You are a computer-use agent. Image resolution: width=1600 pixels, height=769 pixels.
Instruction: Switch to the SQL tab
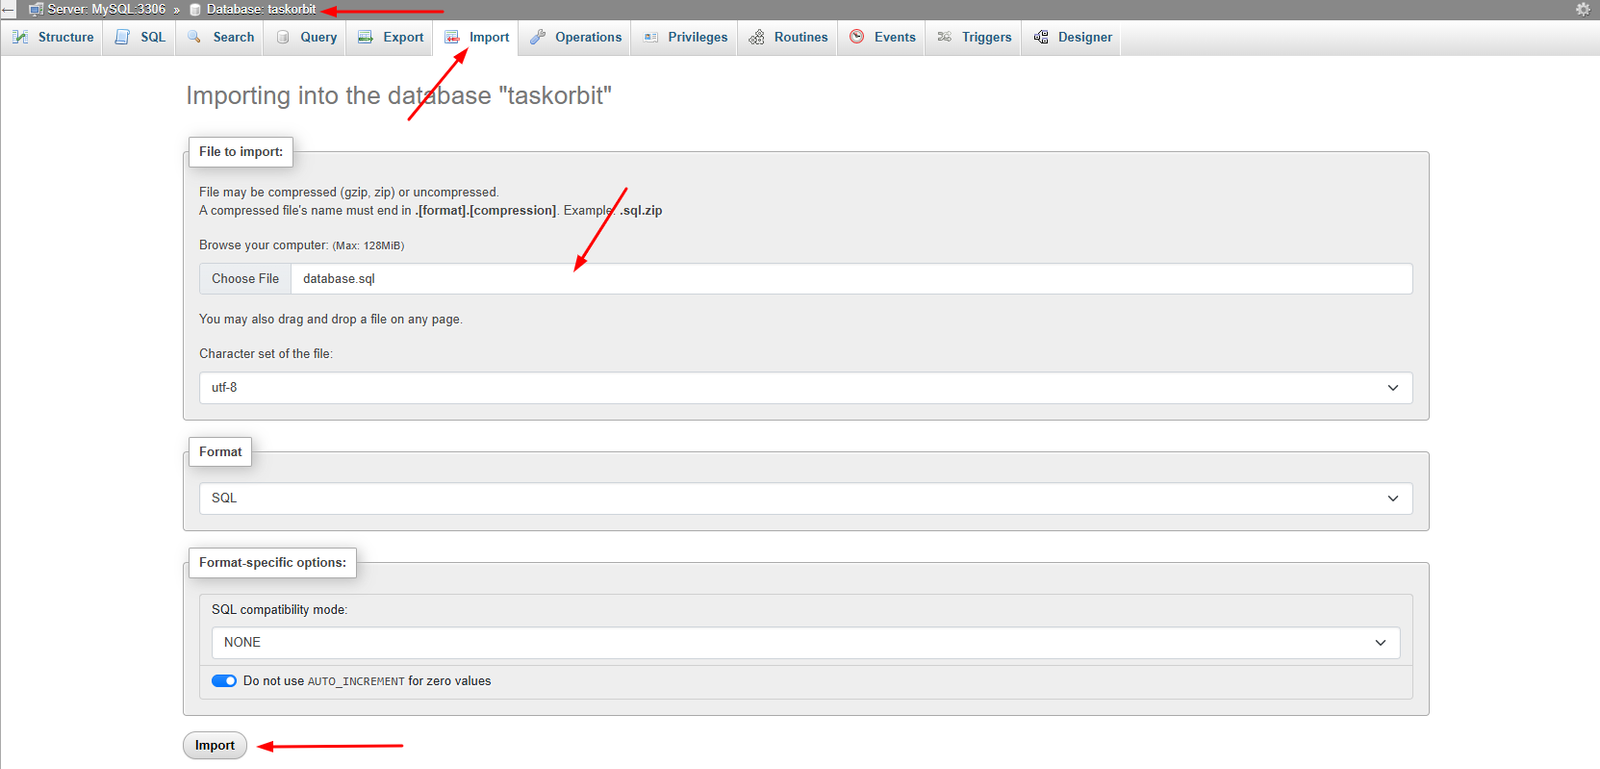click(140, 37)
